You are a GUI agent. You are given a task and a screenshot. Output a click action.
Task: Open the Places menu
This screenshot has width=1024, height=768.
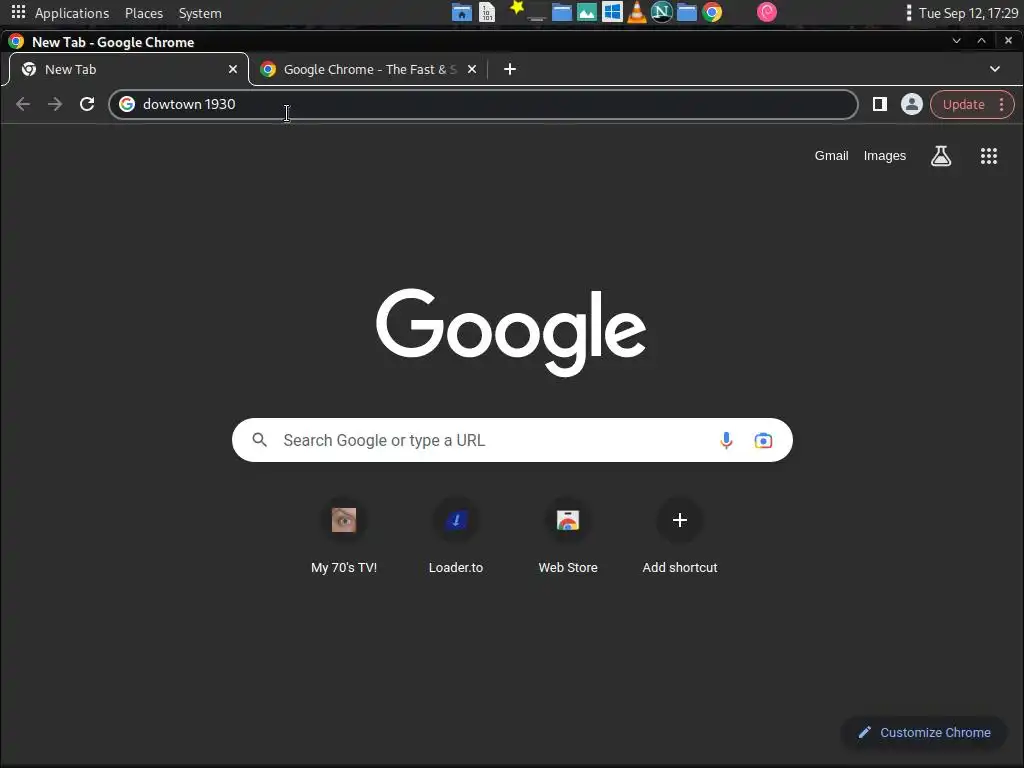(144, 13)
